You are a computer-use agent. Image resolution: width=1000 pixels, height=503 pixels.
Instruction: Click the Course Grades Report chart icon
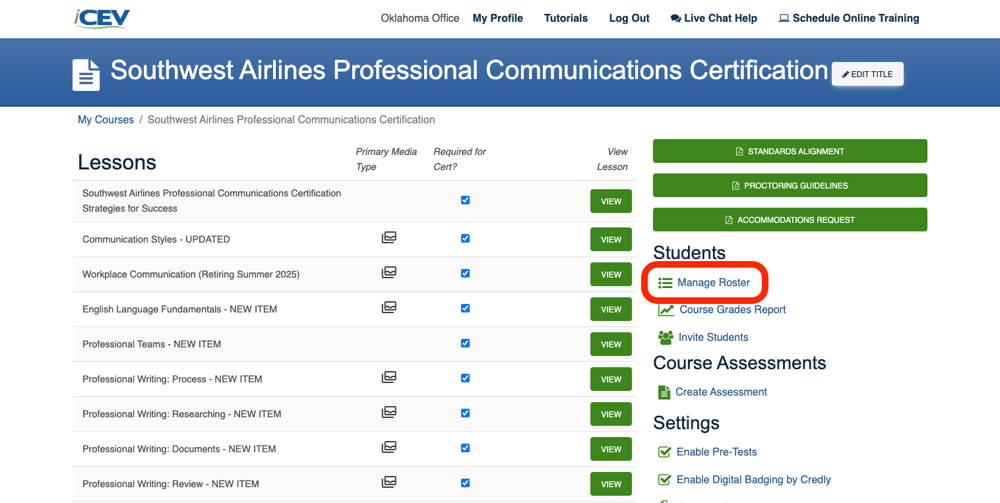(x=666, y=310)
